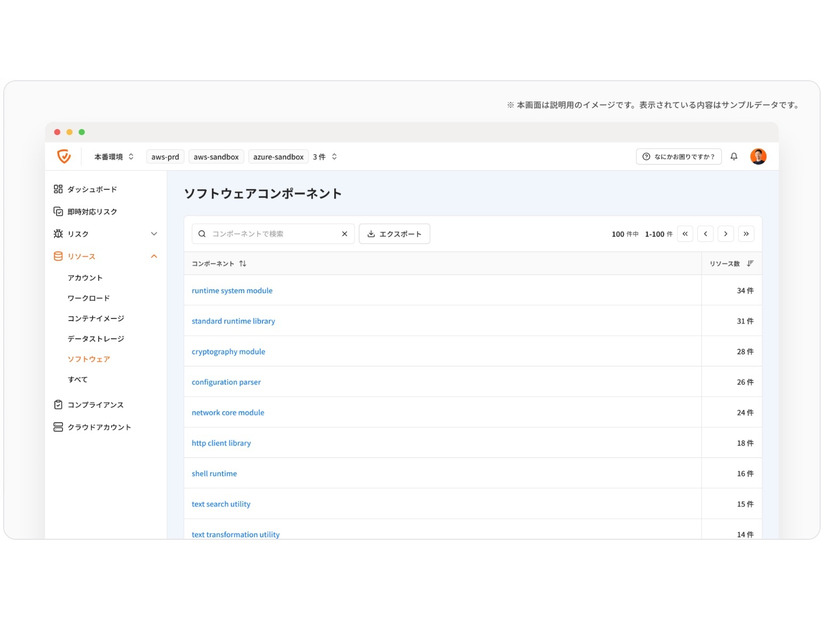Select the aws-prd environment chip
Image resolution: width=826 pixels, height=620 pixels.
point(164,156)
